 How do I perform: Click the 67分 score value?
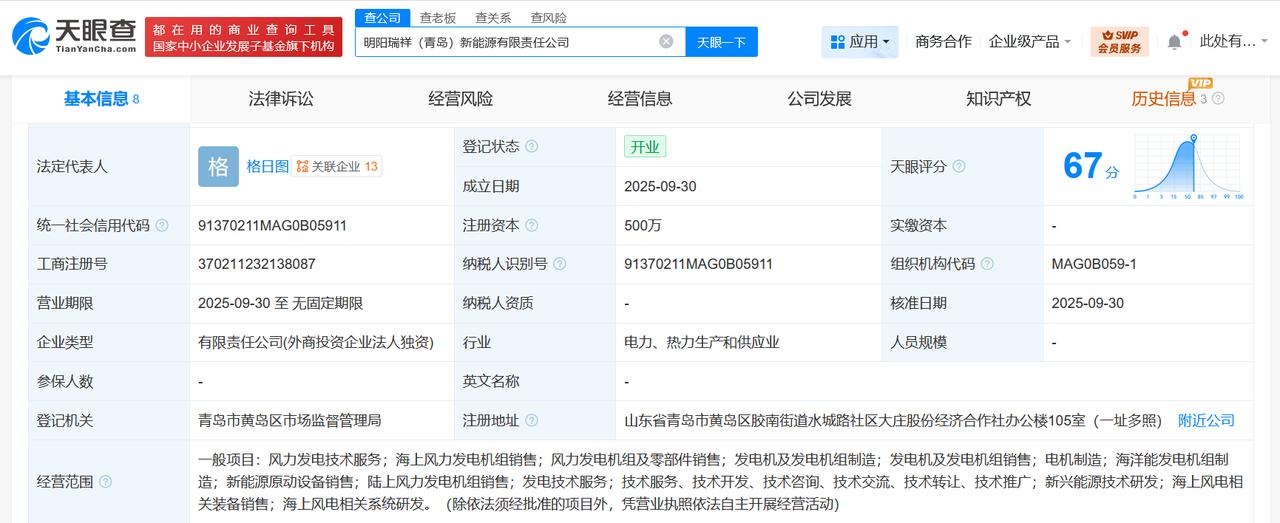[1091, 166]
